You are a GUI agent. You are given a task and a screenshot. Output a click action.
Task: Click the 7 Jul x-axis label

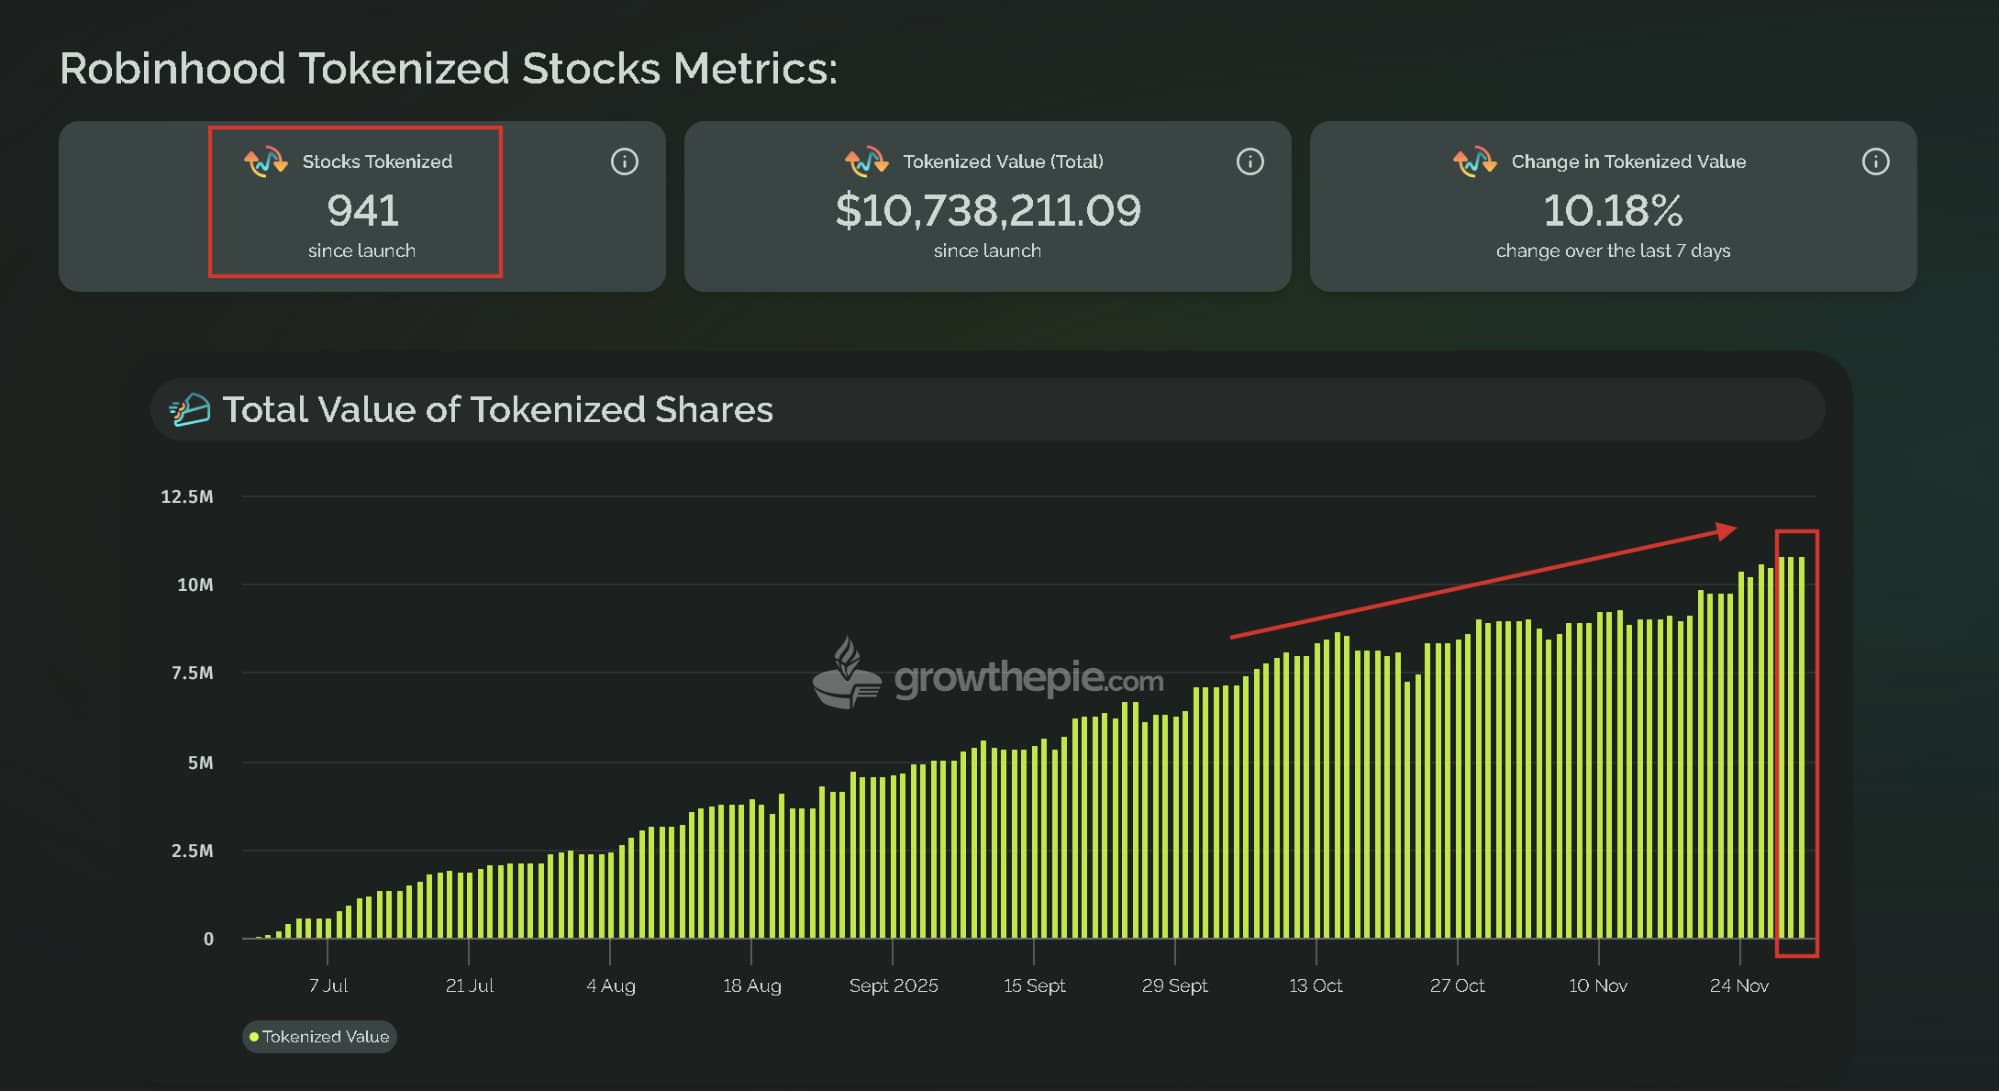328,986
